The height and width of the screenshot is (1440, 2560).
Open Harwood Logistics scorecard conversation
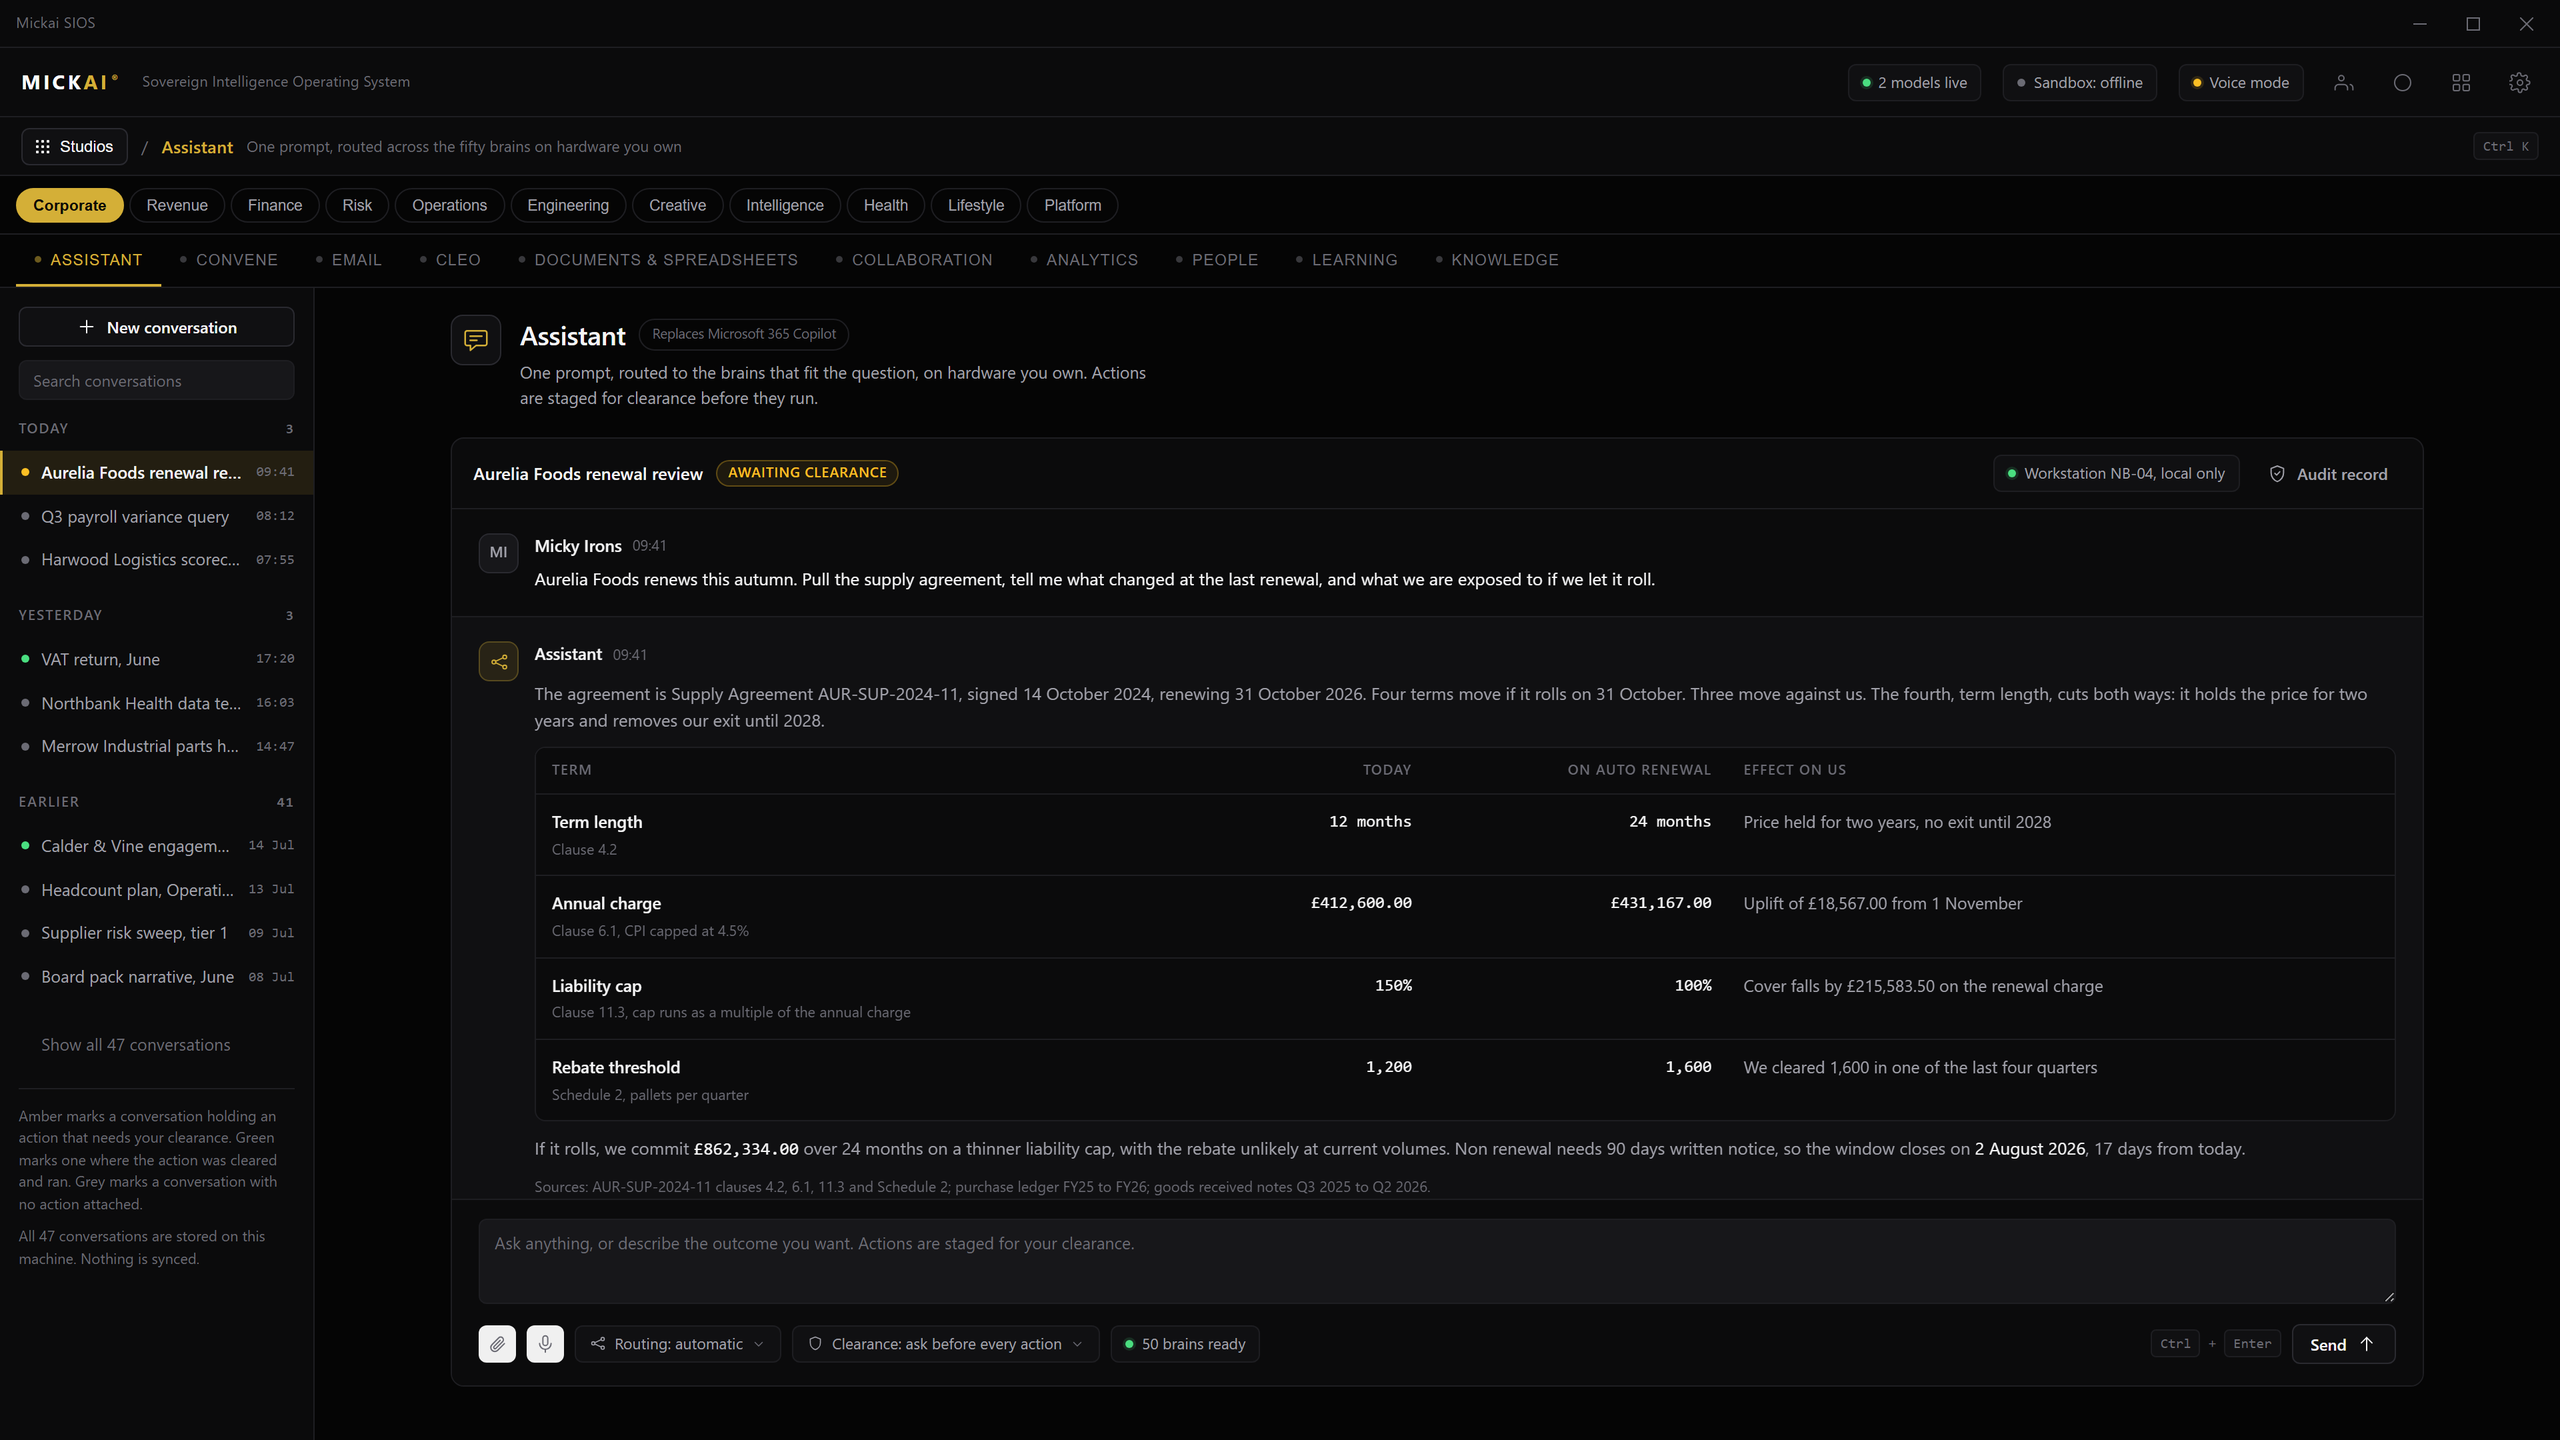(x=157, y=560)
